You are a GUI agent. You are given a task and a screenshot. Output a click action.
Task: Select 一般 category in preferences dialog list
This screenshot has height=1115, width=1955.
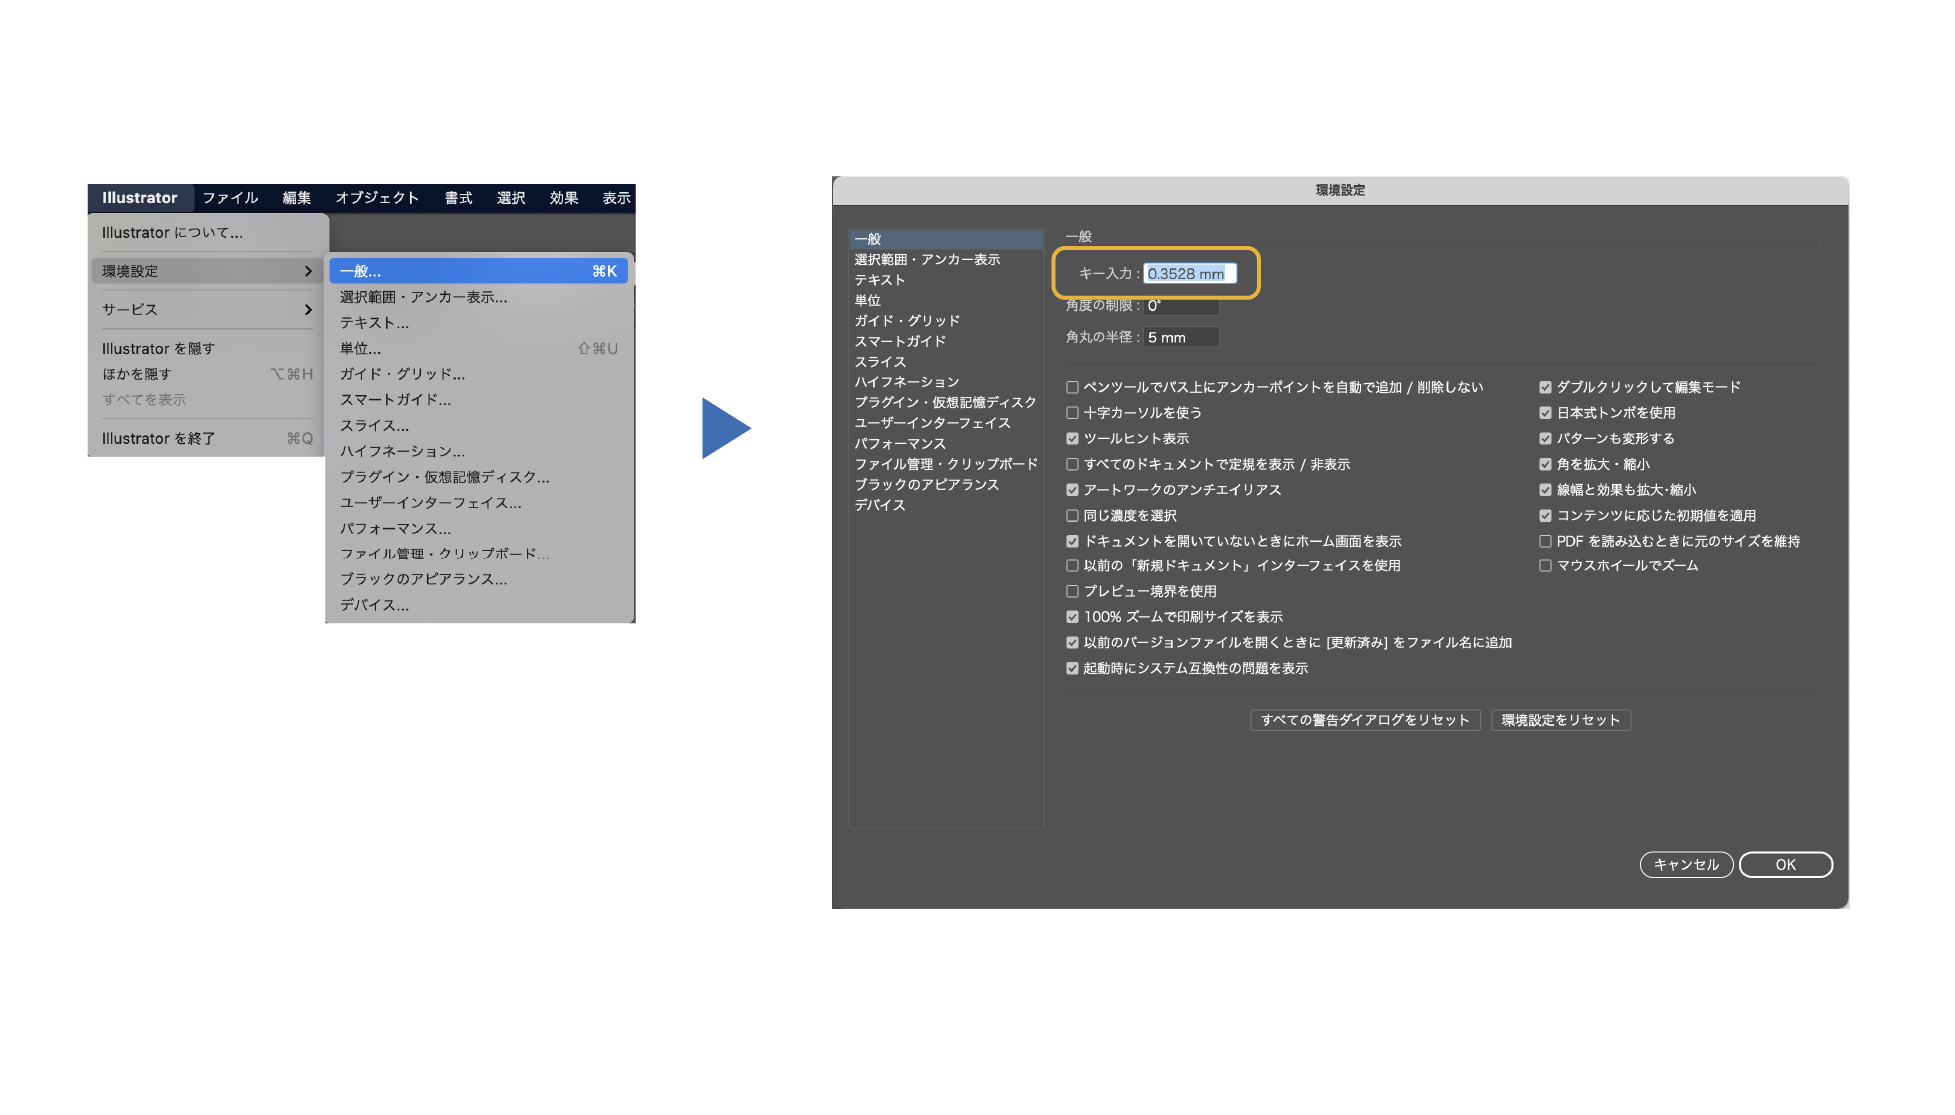pos(945,239)
